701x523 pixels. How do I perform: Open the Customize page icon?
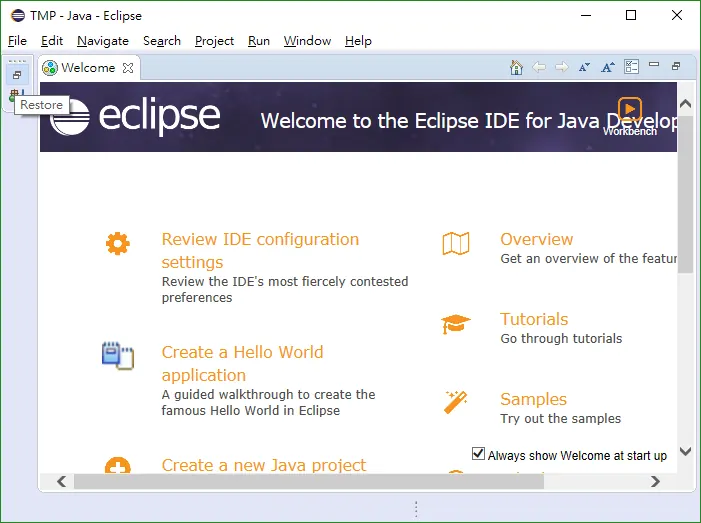click(x=631, y=67)
